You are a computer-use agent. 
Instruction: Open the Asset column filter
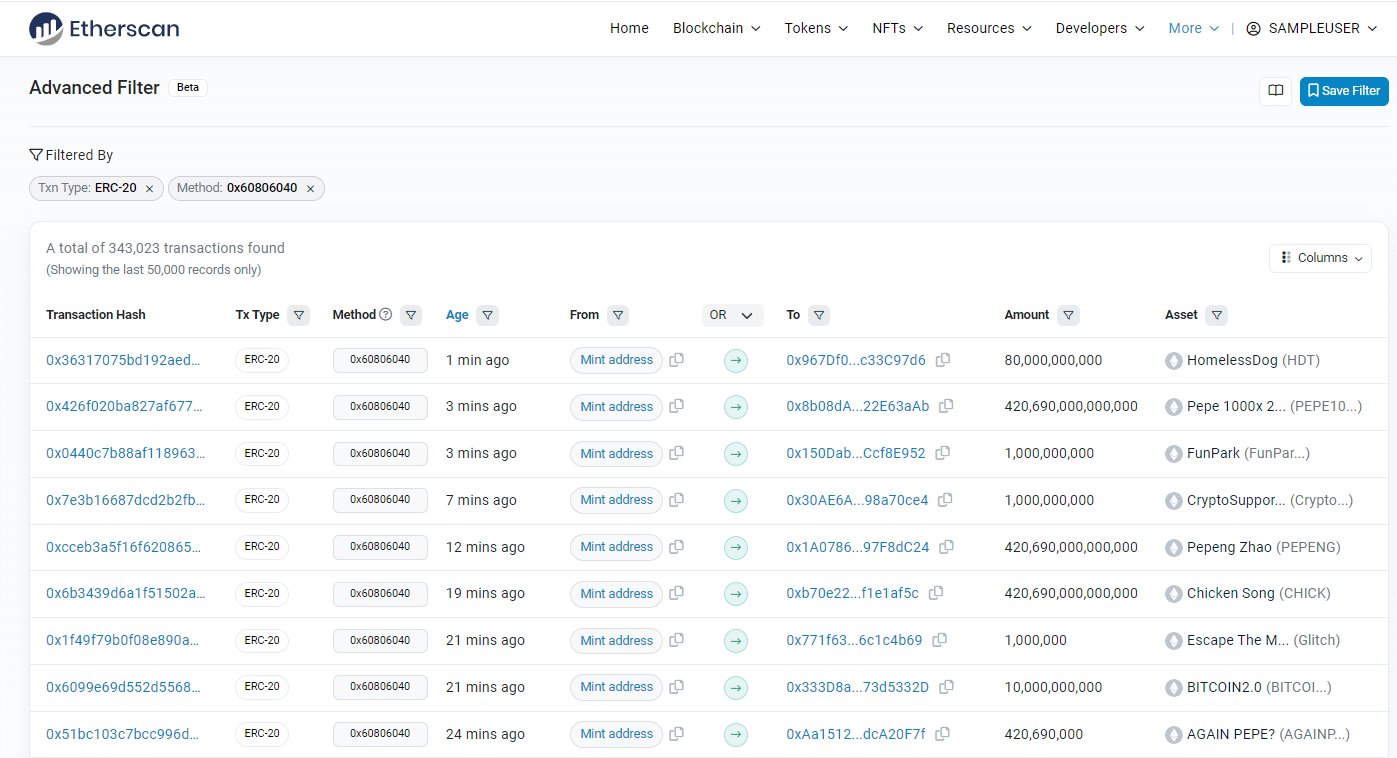click(x=1216, y=315)
